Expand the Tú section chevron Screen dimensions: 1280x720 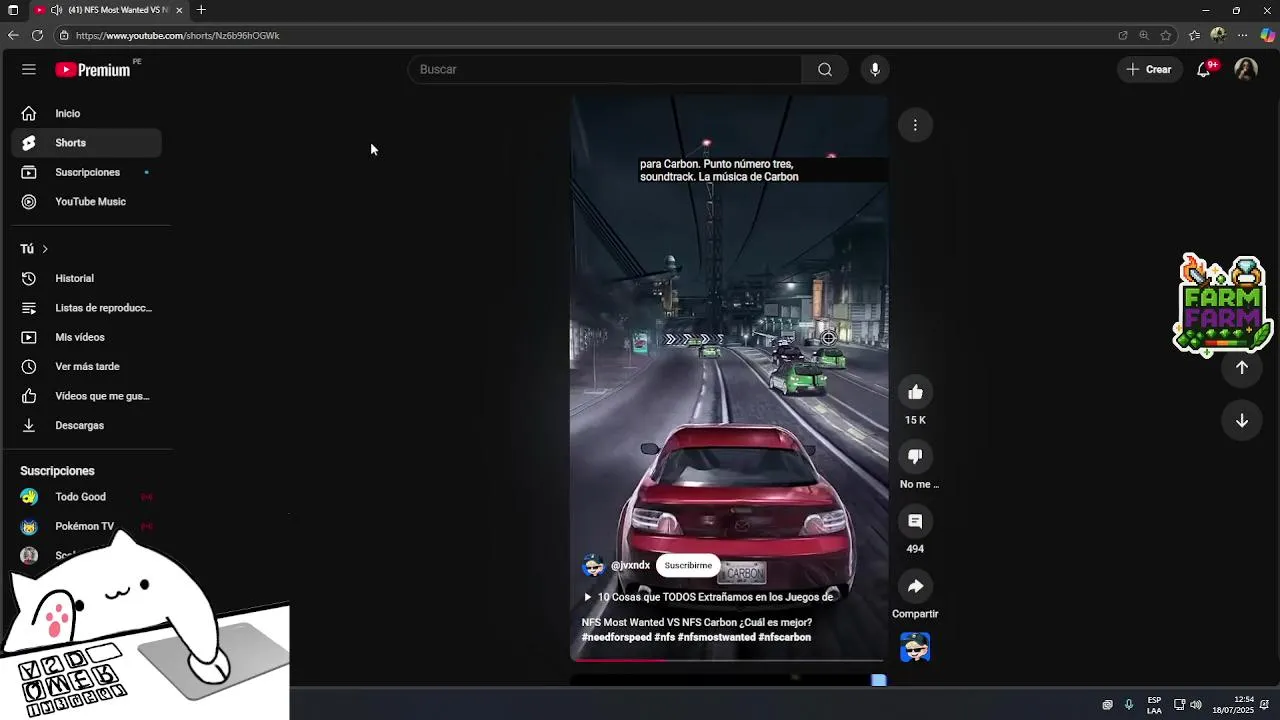(x=45, y=249)
